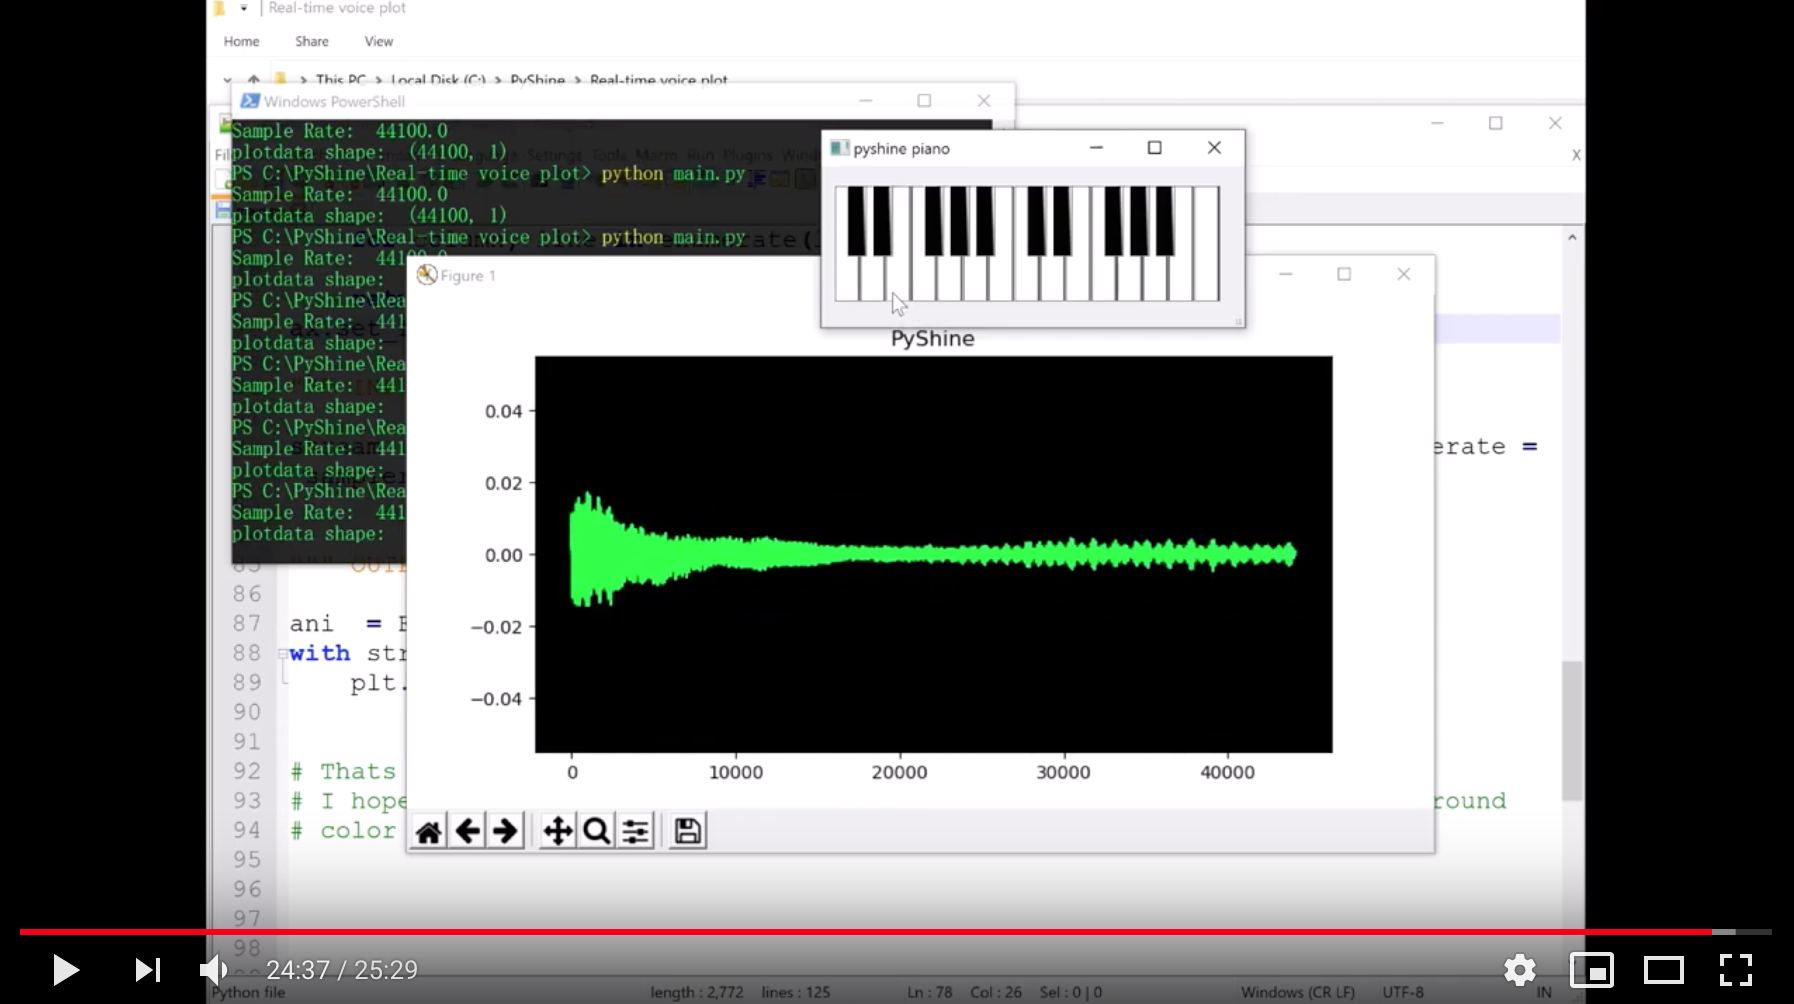The height and width of the screenshot is (1004, 1794).
Task: Play the YouTube video
Action: 65,970
